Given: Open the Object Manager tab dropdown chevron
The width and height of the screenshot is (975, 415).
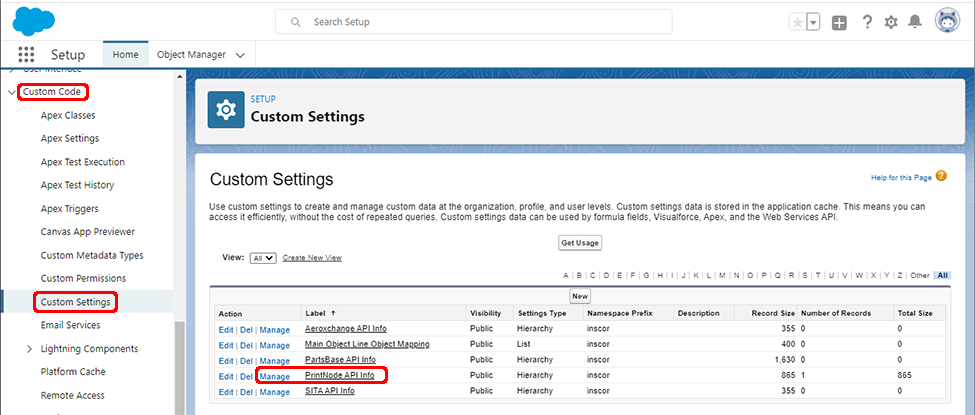Looking at the screenshot, I should point(240,55).
